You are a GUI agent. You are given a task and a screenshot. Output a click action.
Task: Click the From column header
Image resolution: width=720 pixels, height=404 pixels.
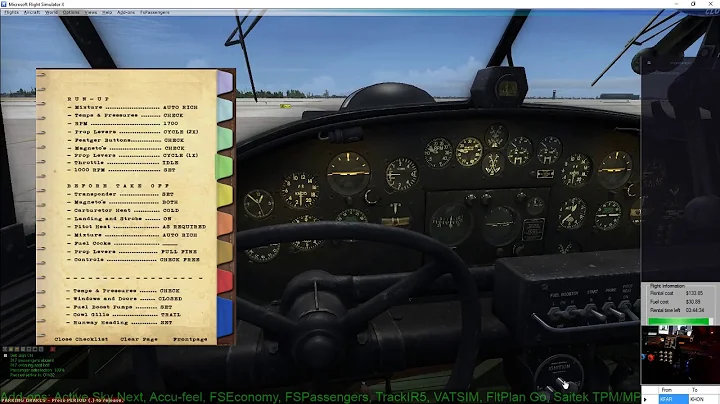[673, 390]
